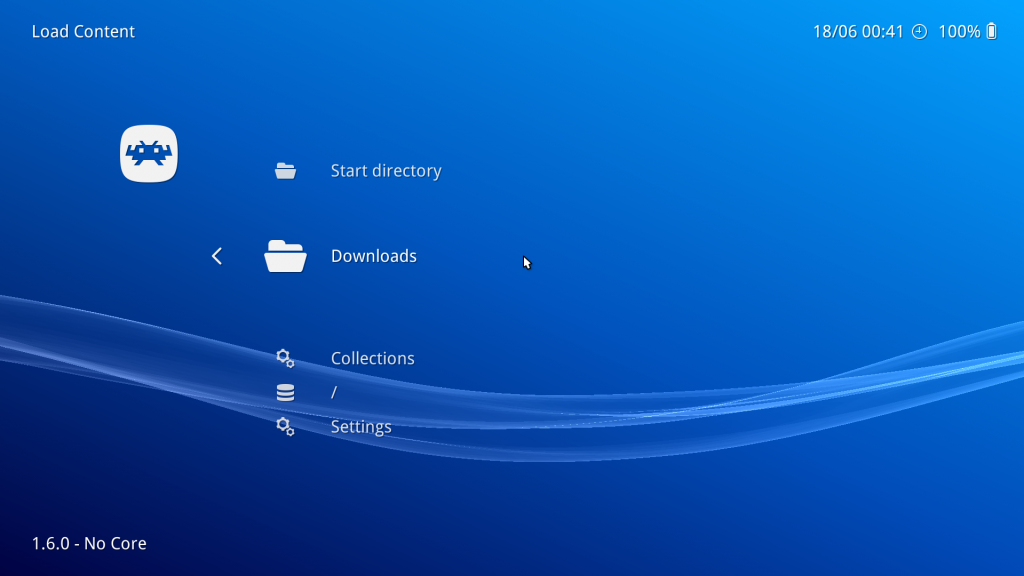This screenshot has height=576, width=1024.
Task: Click the "18/06 00:41" date and time
Action: (x=858, y=31)
